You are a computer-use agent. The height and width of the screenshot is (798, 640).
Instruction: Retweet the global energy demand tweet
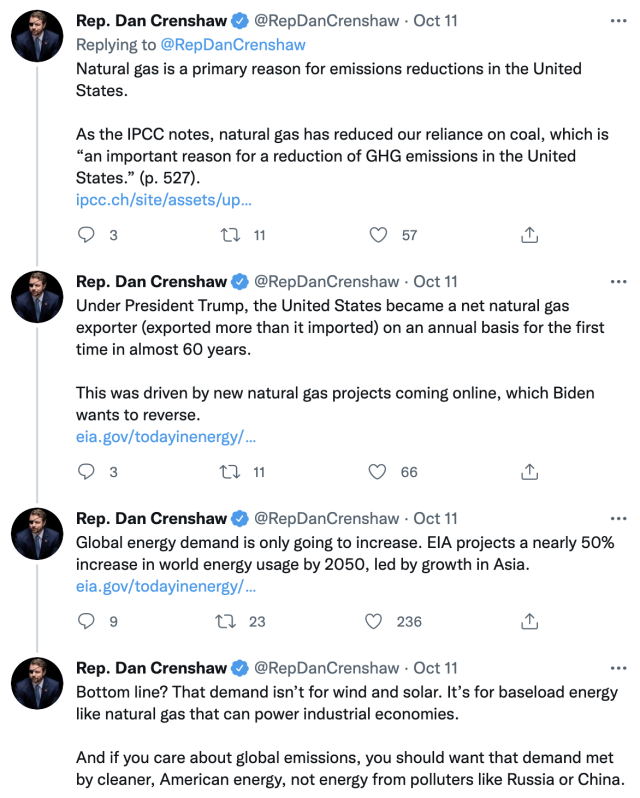(227, 621)
